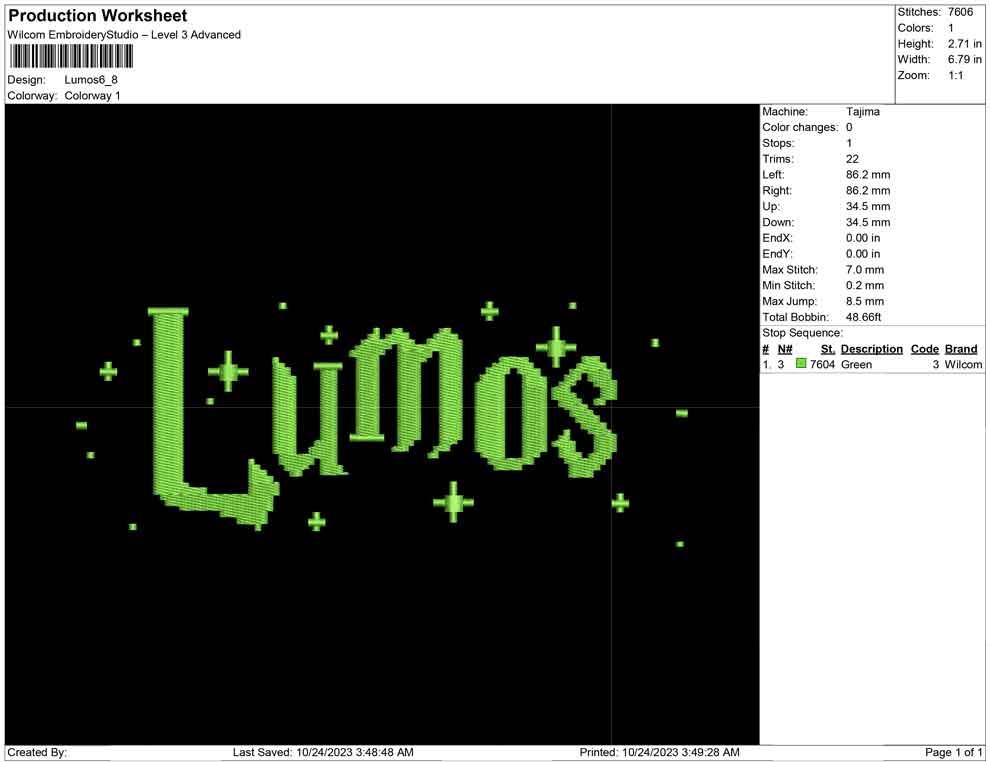Click the 'Up:' value '34.5 mm'
990x762 pixels.
click(868, 206)
